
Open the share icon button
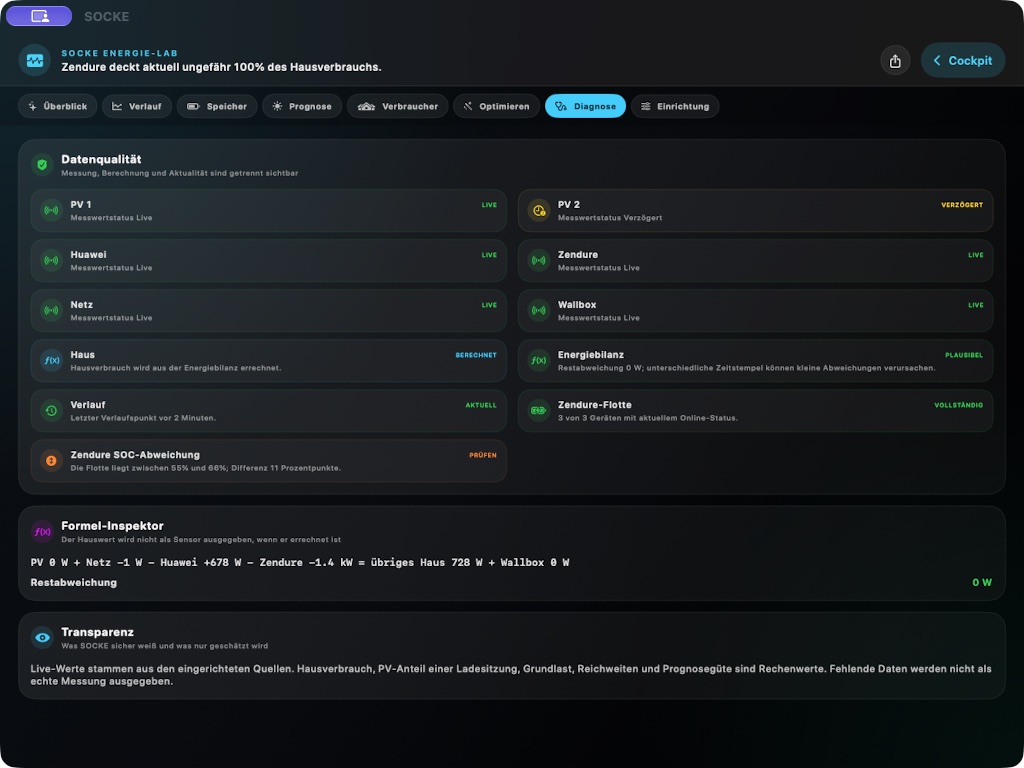coord(895,61)
